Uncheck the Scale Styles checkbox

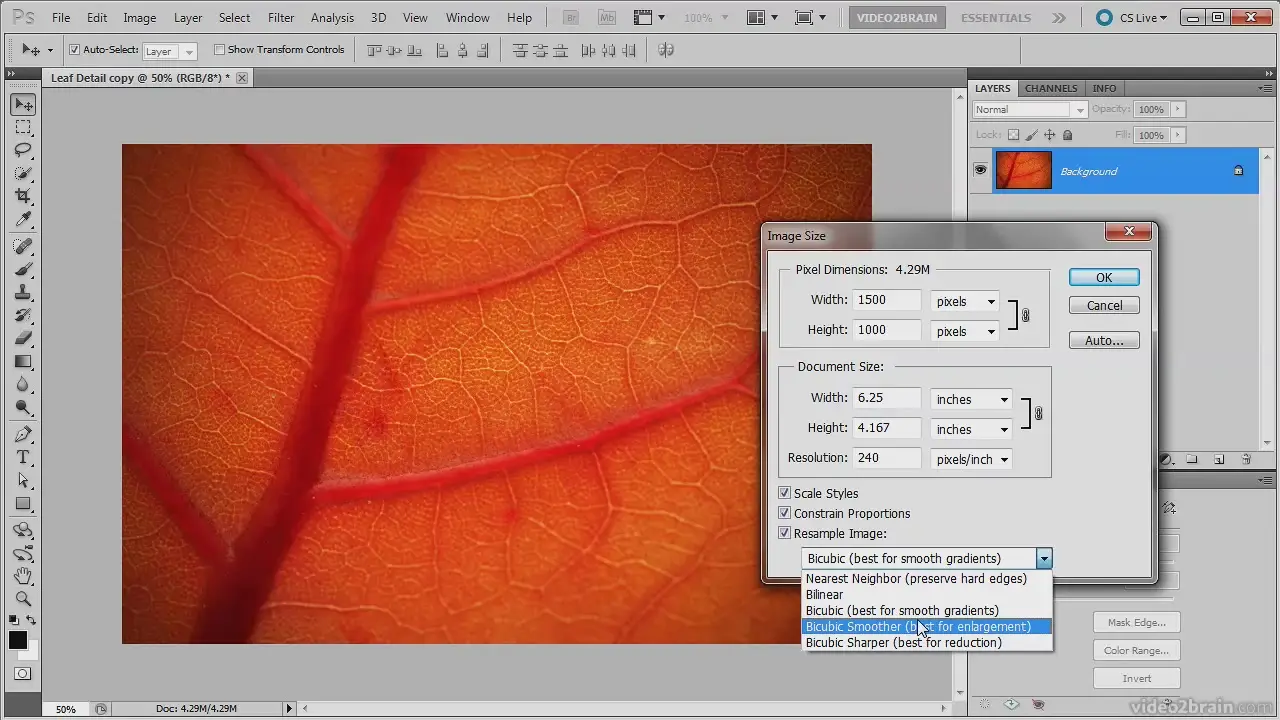click(x=785, y=493)
